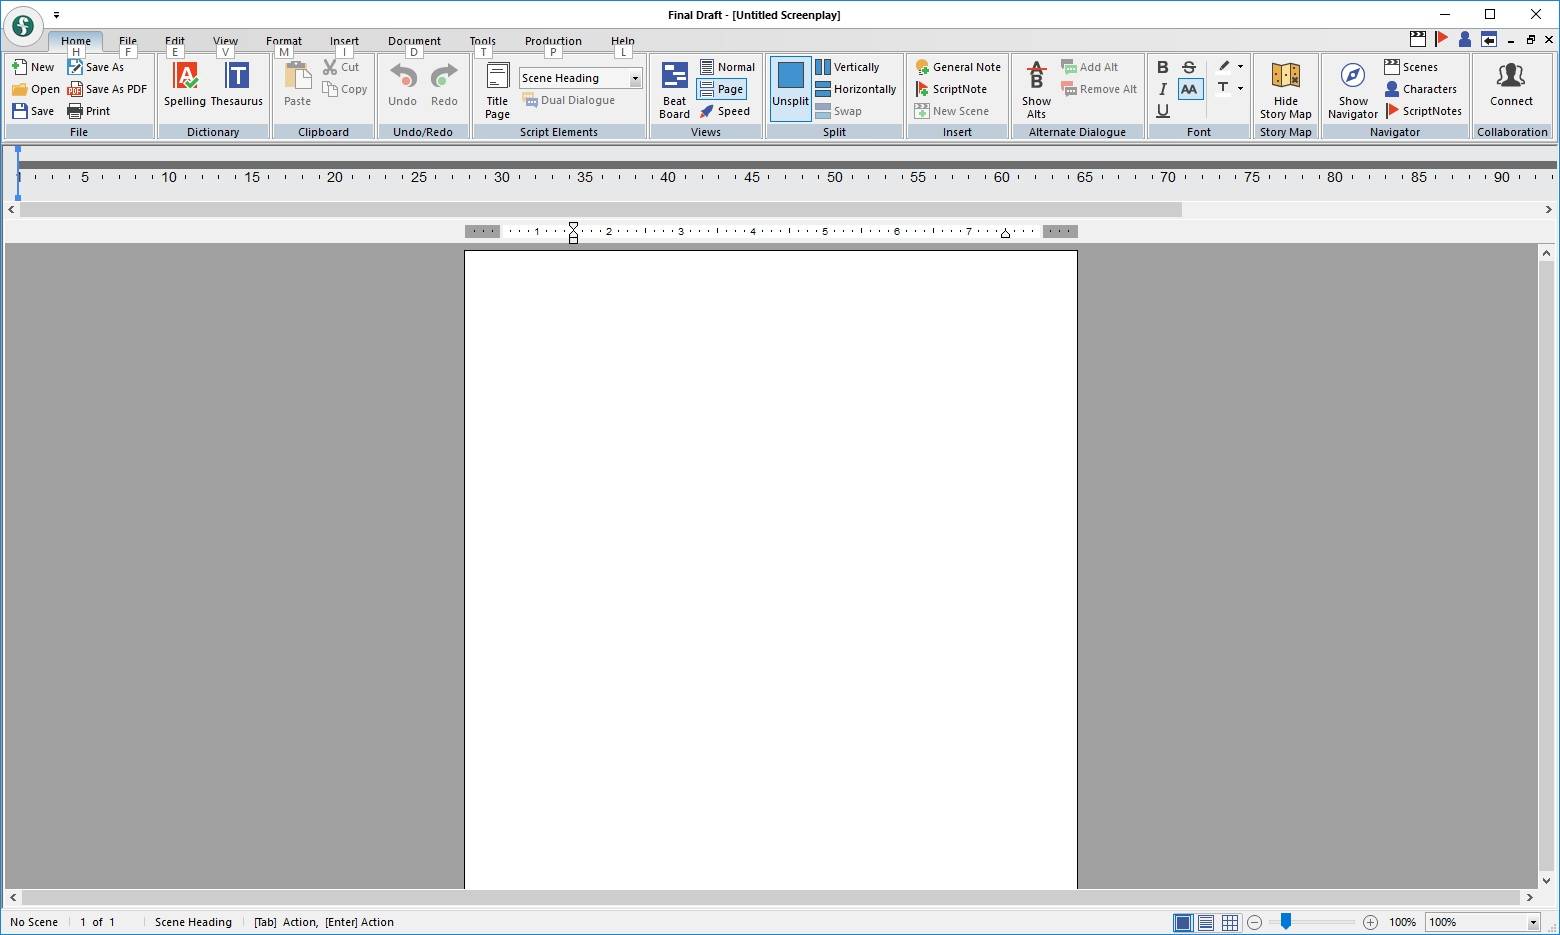Open the Title Page

[497, 90]
